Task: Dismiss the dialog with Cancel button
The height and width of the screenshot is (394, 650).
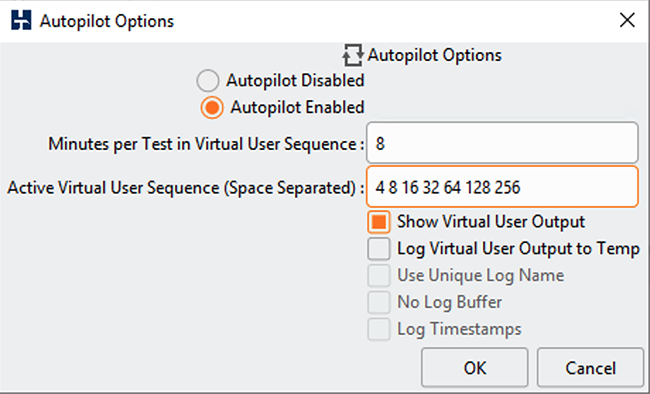Action: click(x=590, y=367)
